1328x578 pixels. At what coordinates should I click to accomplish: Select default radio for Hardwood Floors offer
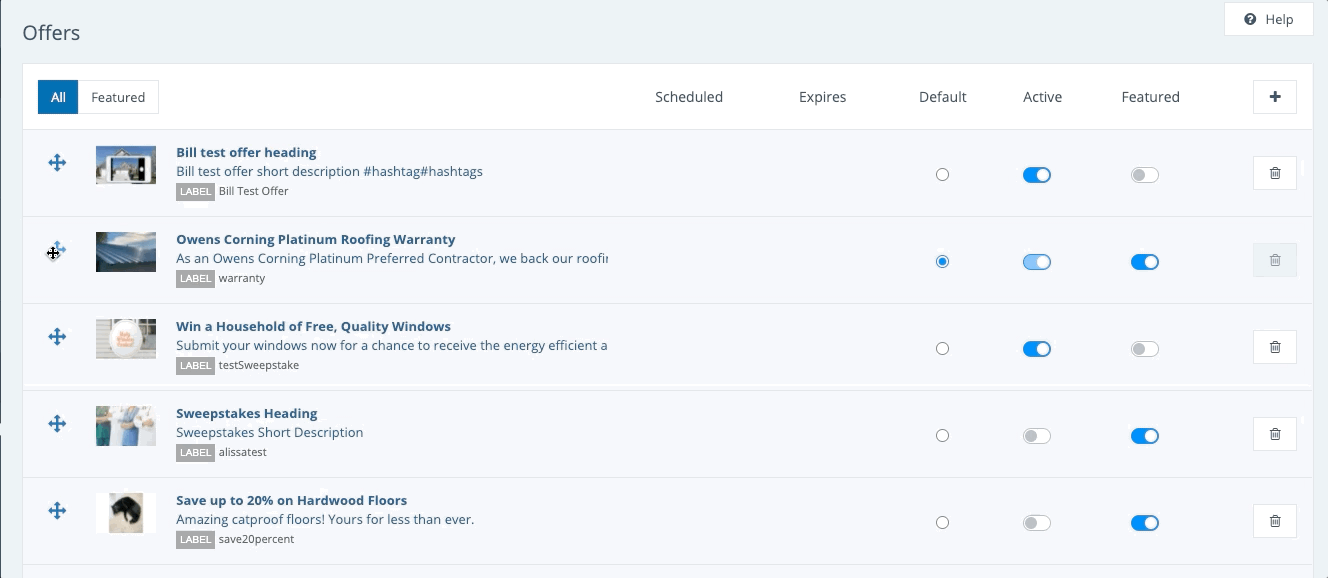coord(942,523)
